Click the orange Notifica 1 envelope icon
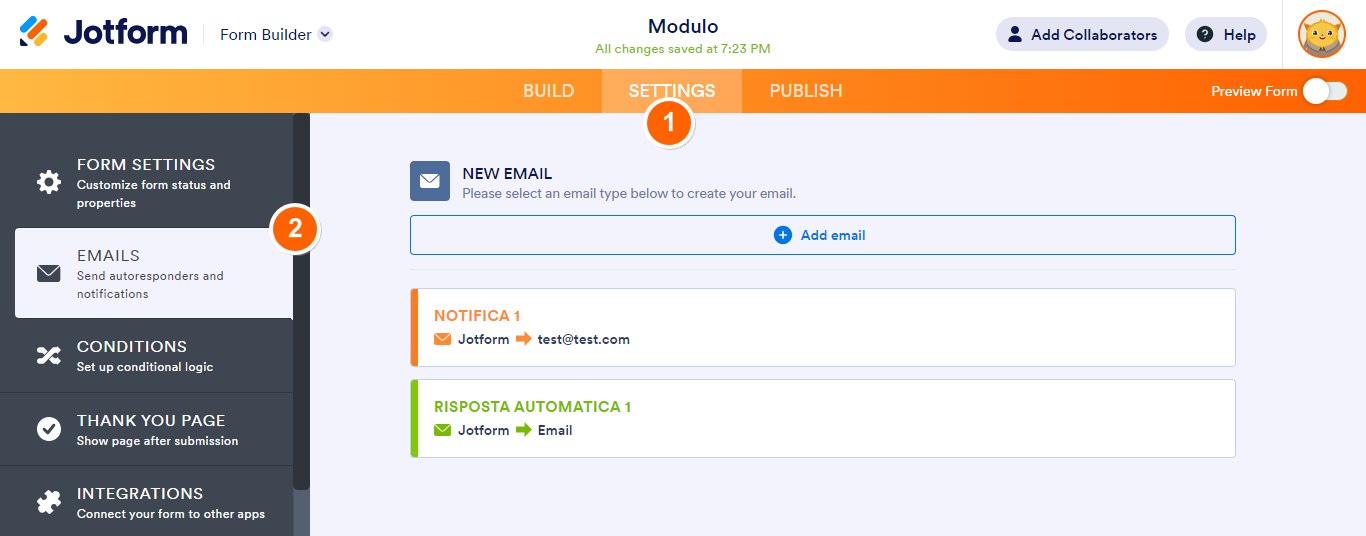Viewport: 1366px width, 536px height. point(442,339)
